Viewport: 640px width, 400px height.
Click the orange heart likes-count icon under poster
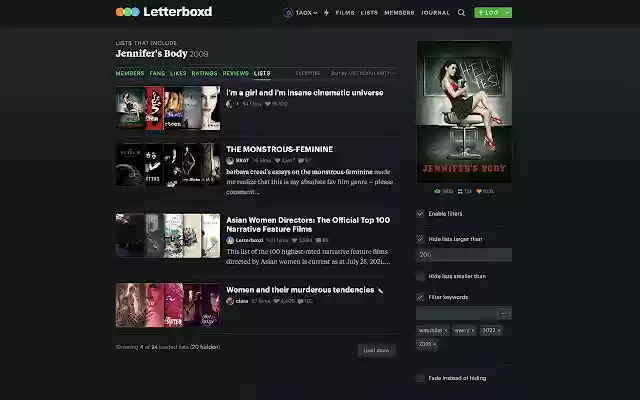[479, 191]
